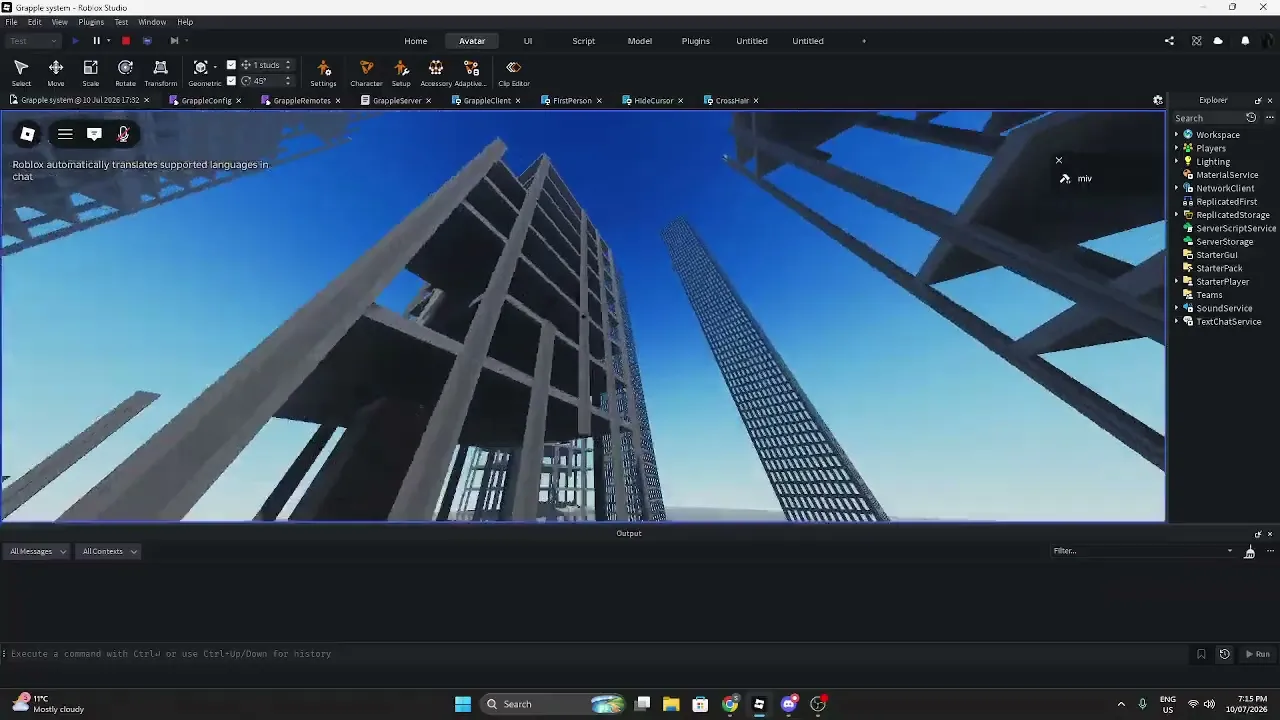Expand the Workspace tree node
This screenshot has width=1280, height=720.
(1176, 135)
